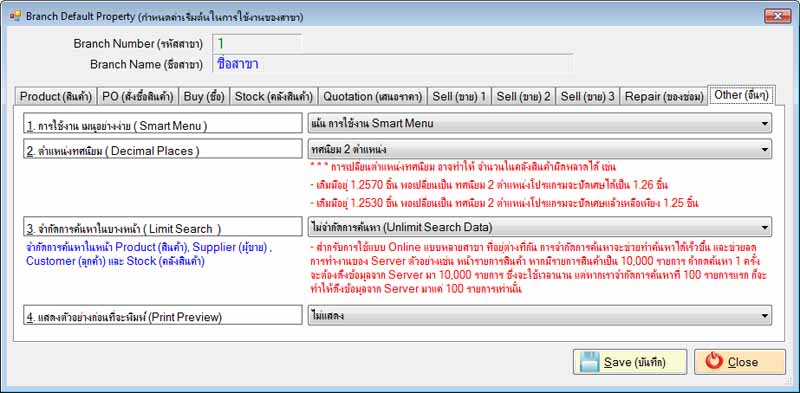Click the Branch Name field
Image resolution: width=800 pixels, height=393 pixels.
392,64
